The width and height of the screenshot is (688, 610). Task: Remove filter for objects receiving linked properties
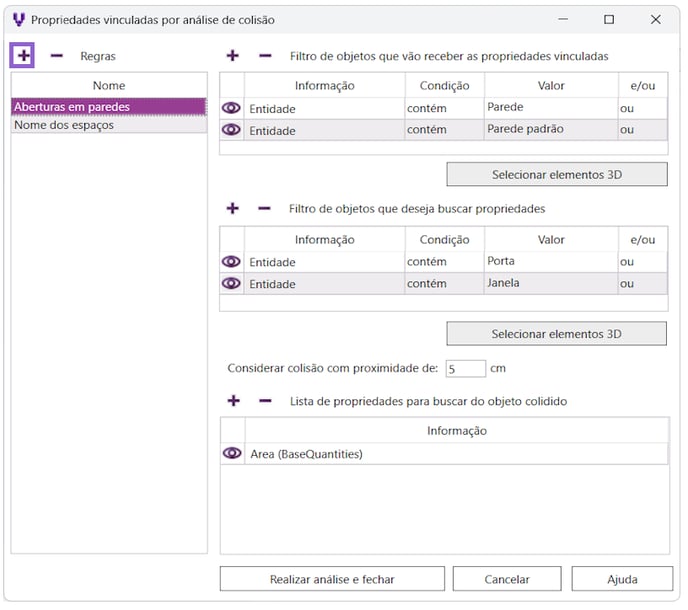coord(265,56)
